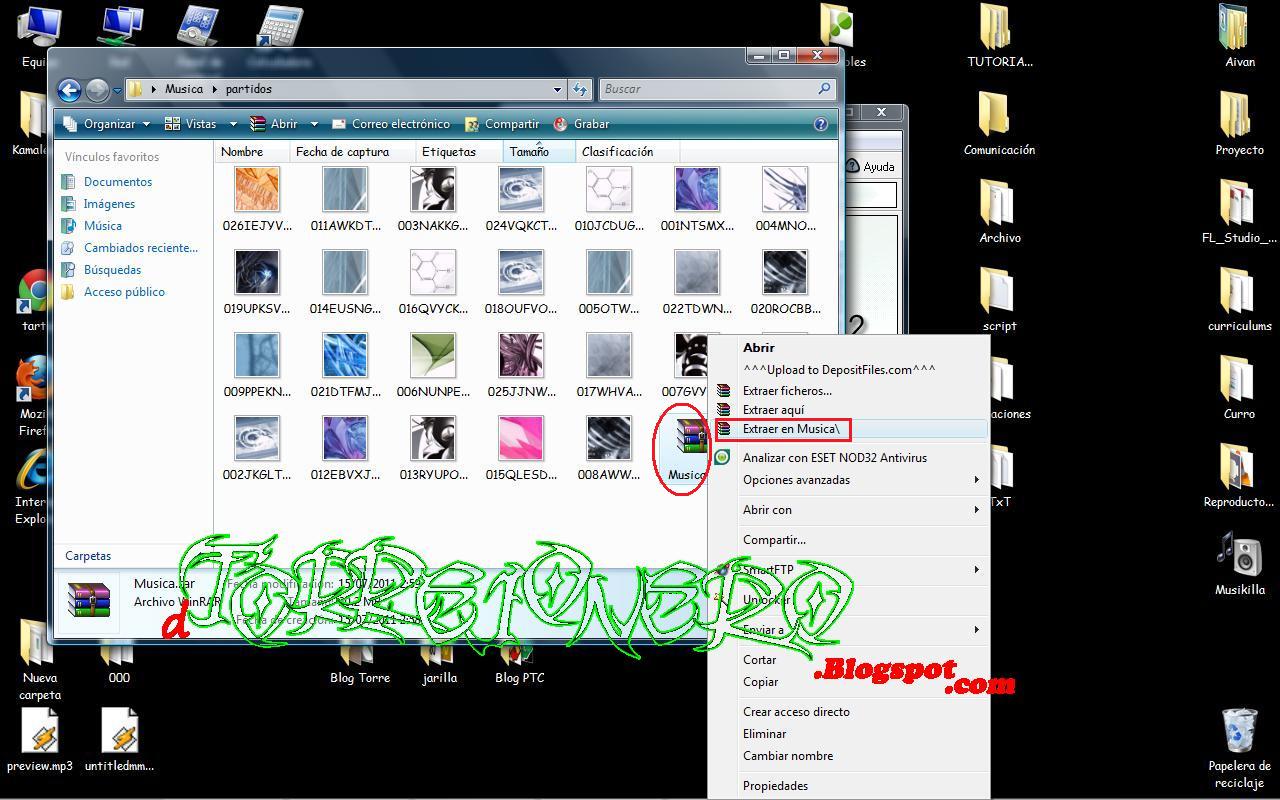
Task: Click the refresh button beside address bar
Action: click(x=580, y=89)
